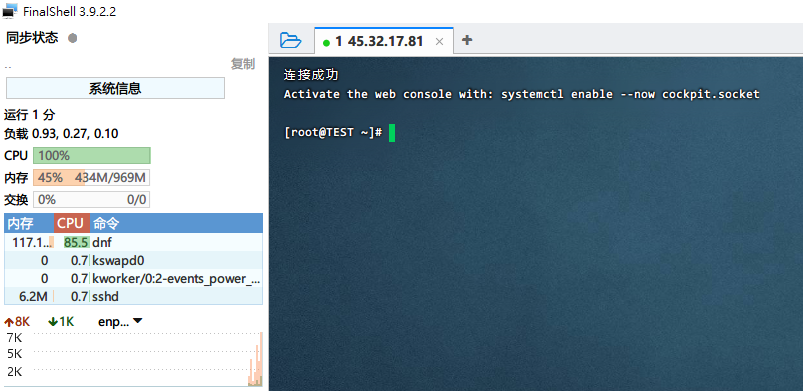Click the sync status gray indicator dot

72,38
